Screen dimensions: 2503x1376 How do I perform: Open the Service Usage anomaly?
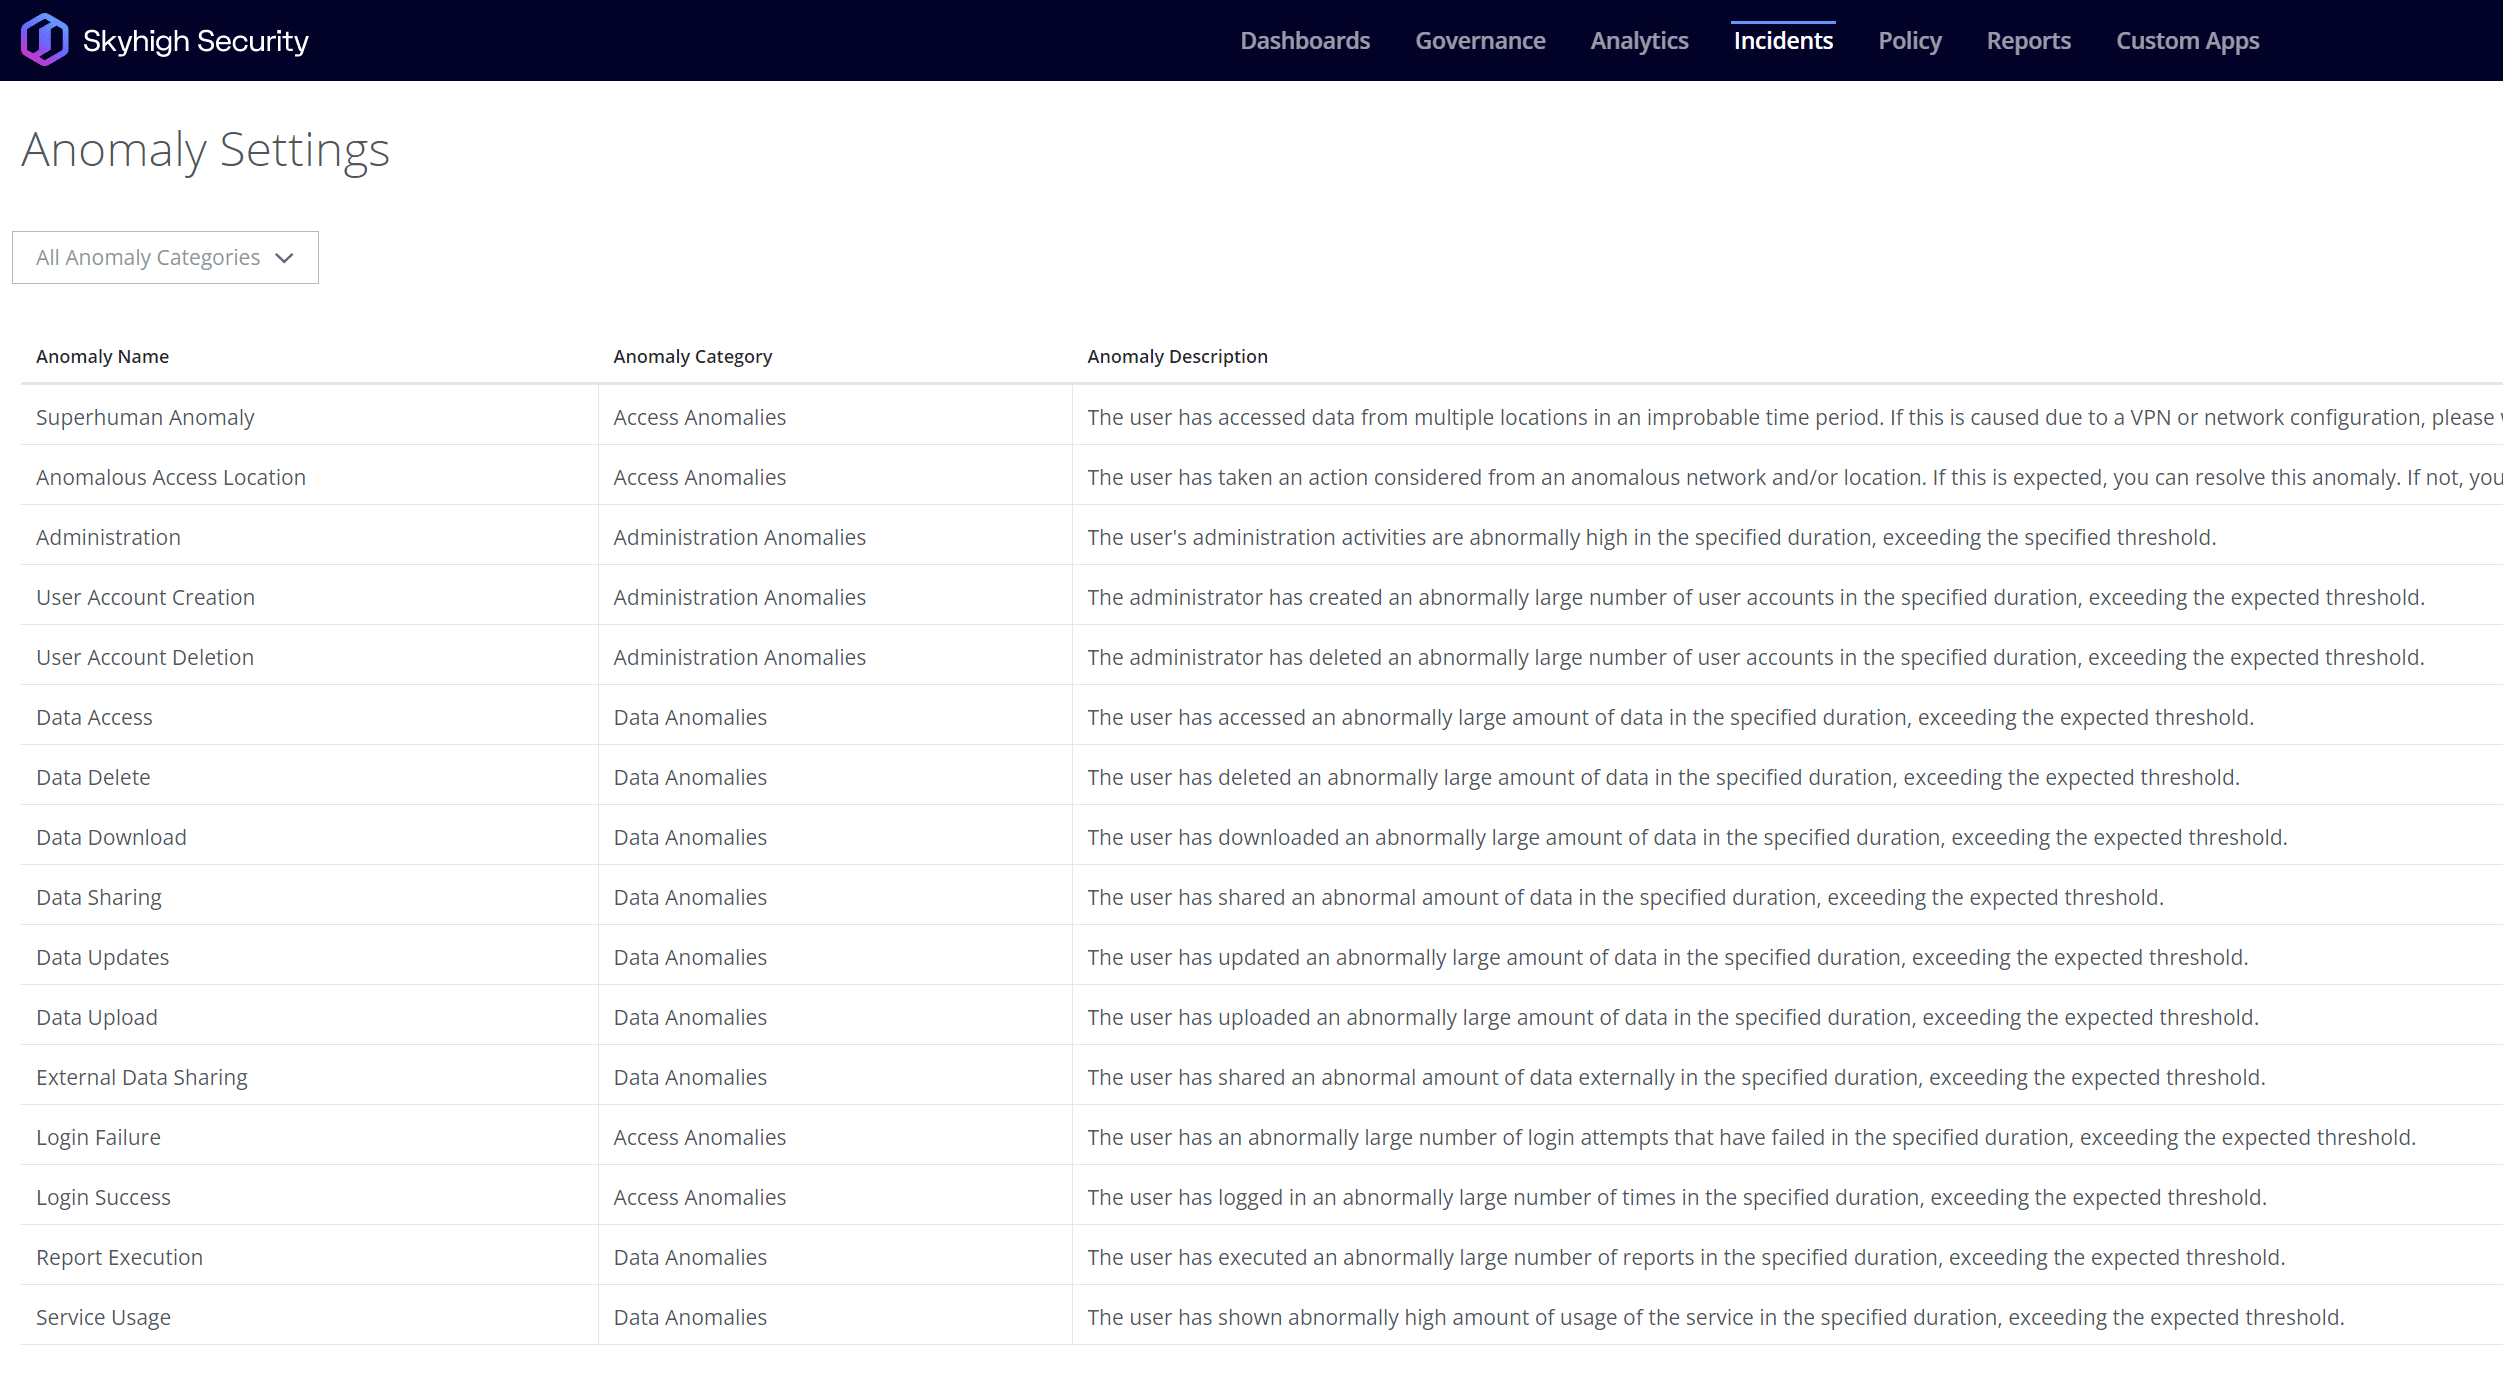(103, 1318)
